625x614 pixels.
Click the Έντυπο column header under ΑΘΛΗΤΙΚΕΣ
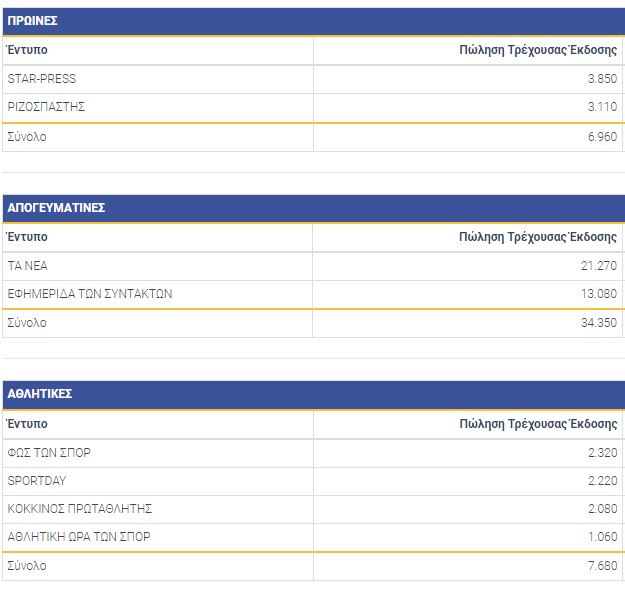tap(27, 423)
